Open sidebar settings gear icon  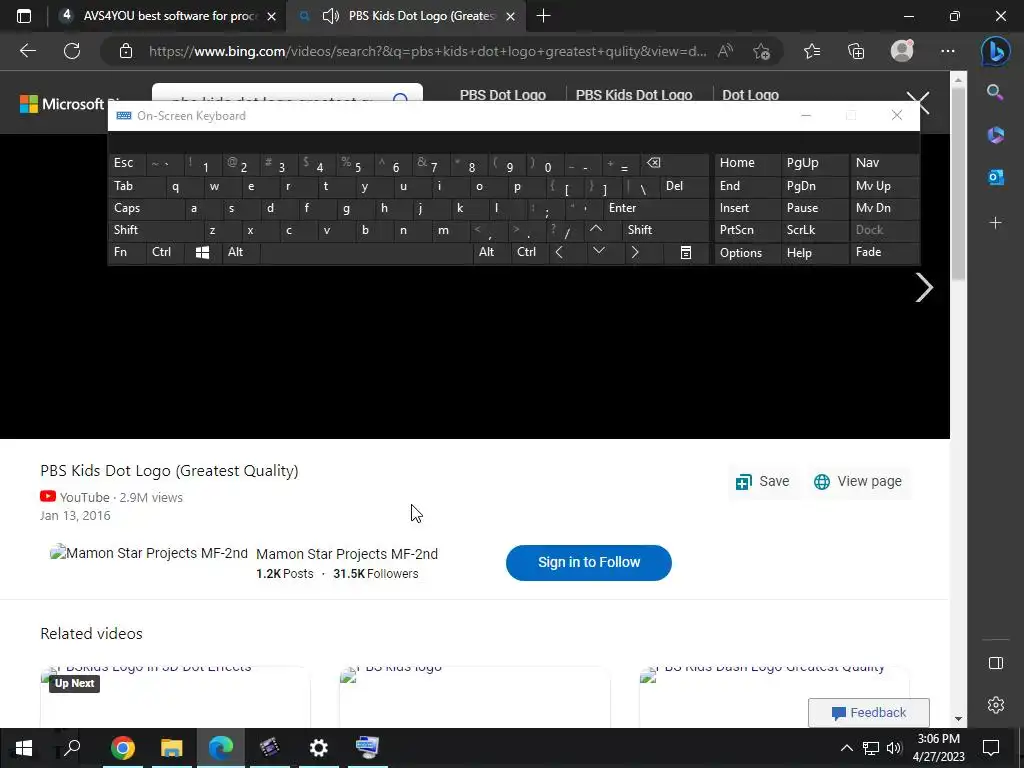(x=995, y=705)
